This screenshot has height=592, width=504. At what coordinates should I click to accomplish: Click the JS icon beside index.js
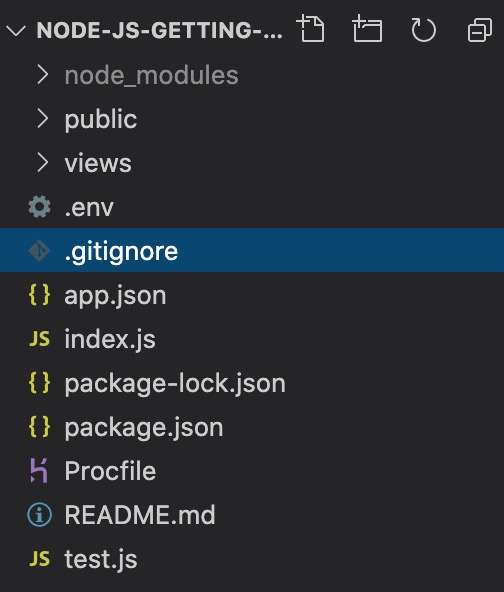(x=39, y=339)
